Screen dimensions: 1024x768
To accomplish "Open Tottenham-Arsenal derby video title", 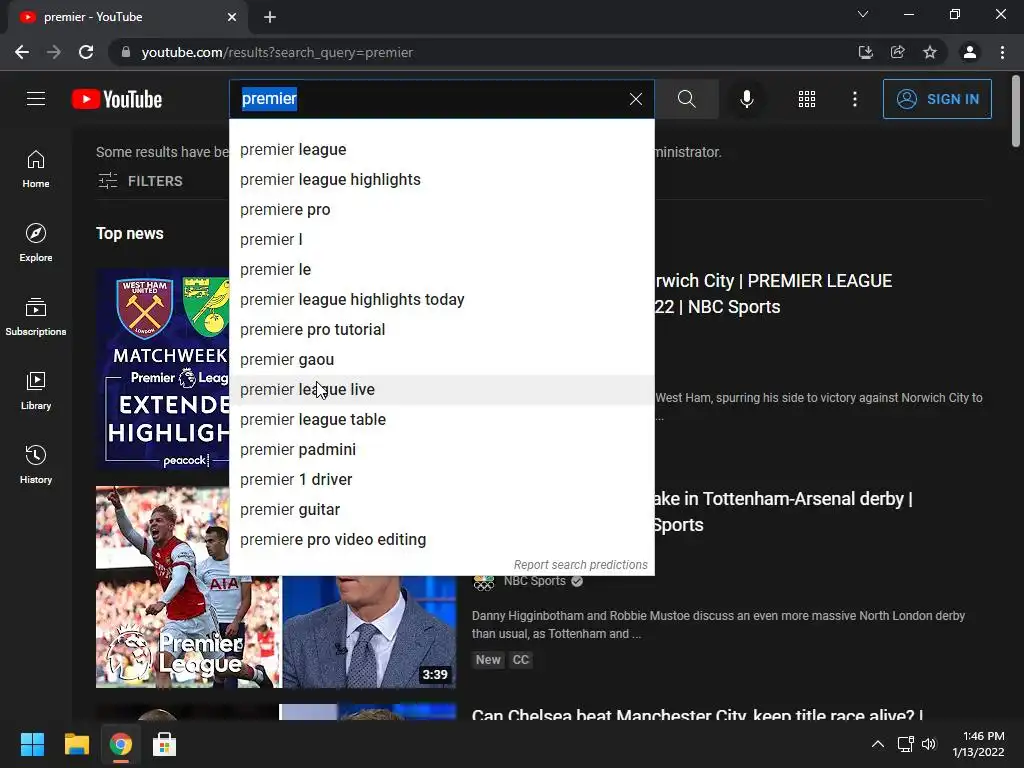I will [784, 512].
